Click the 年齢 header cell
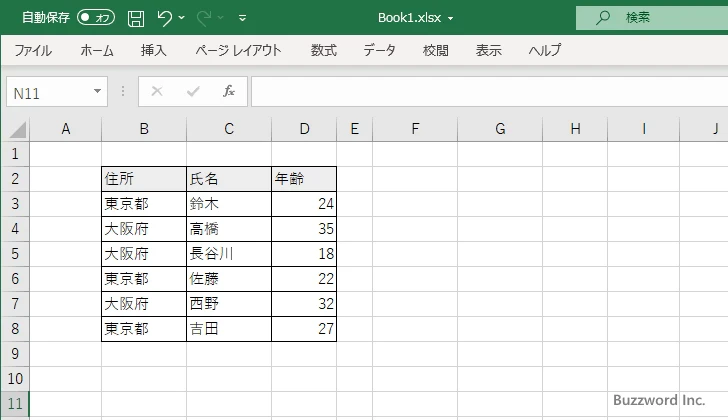 click(x=304, y=179)
